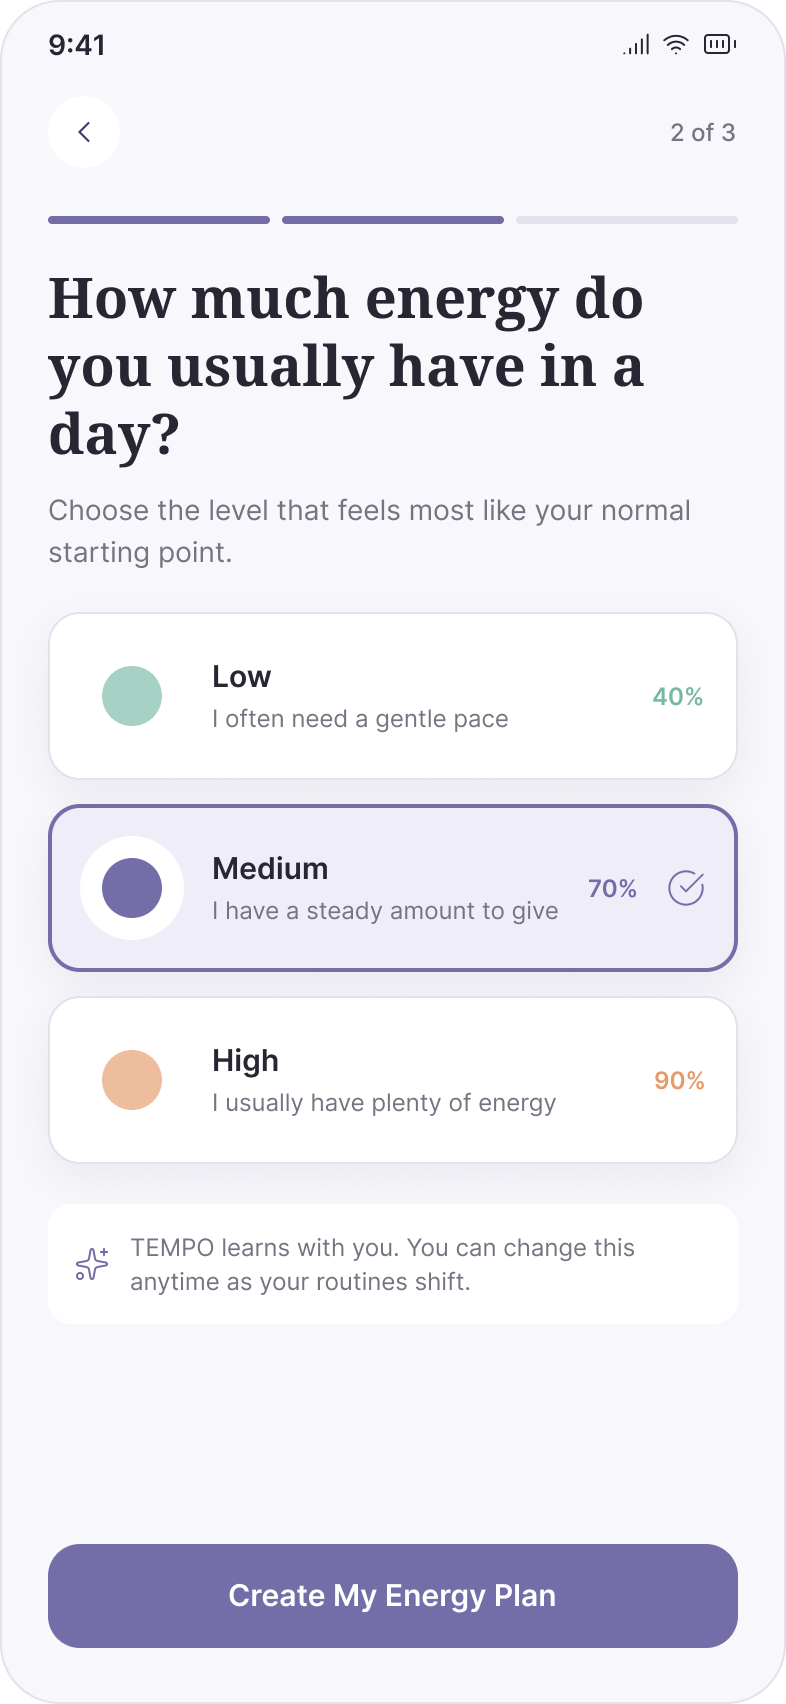Tap the battery status icon
The width and height of the screenshot is (786, 1704).
(720, 44)
